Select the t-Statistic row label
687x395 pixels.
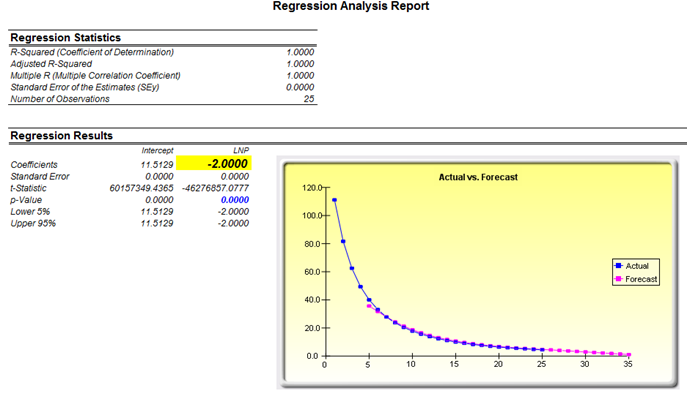click(28, 188)
